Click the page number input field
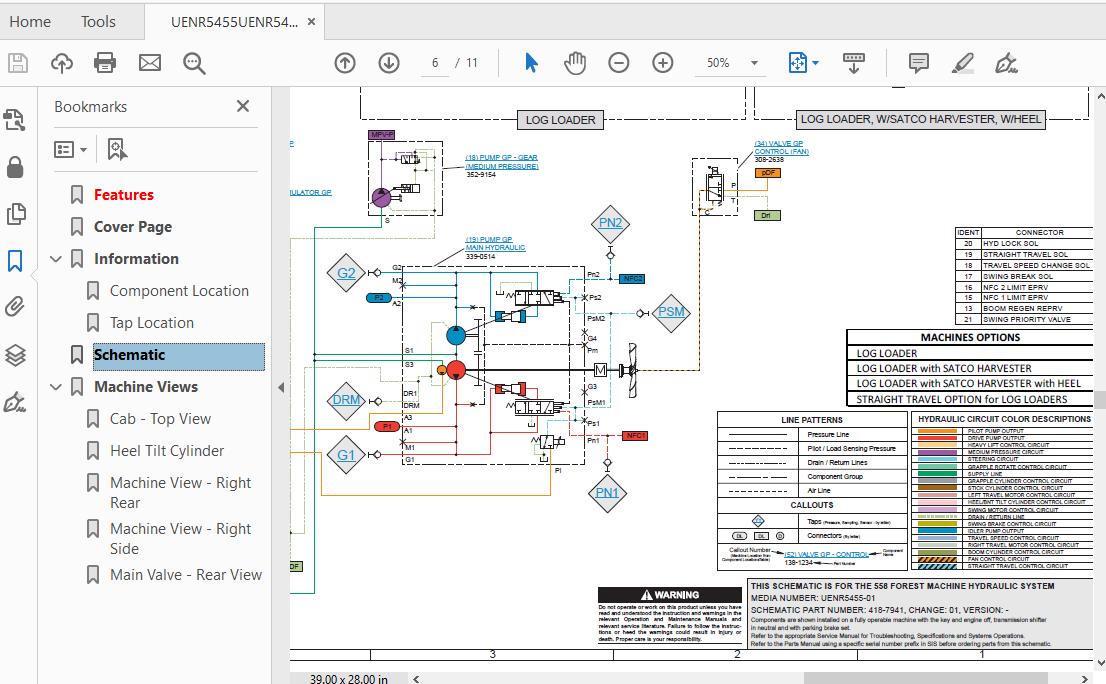Viewport: 1106px width, 684px height. pos(435,63)
